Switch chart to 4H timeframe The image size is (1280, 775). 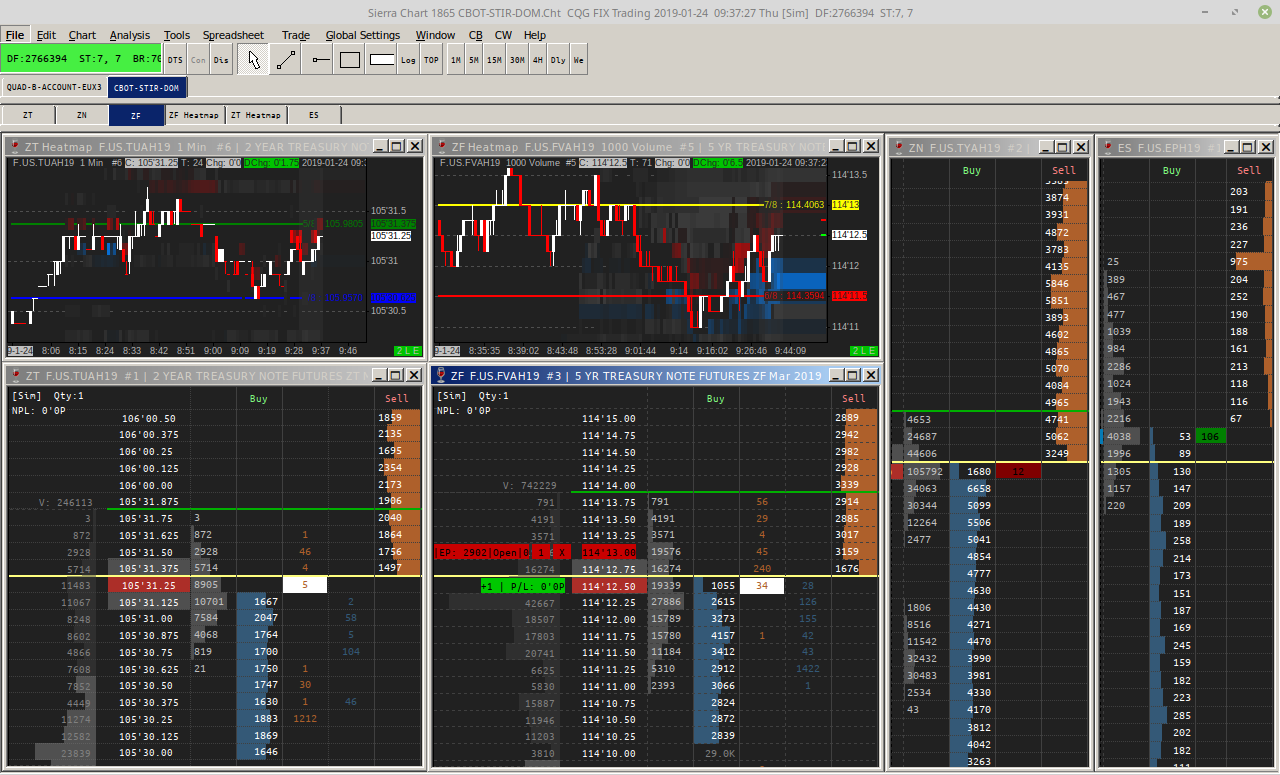click(x=538, y=60)
